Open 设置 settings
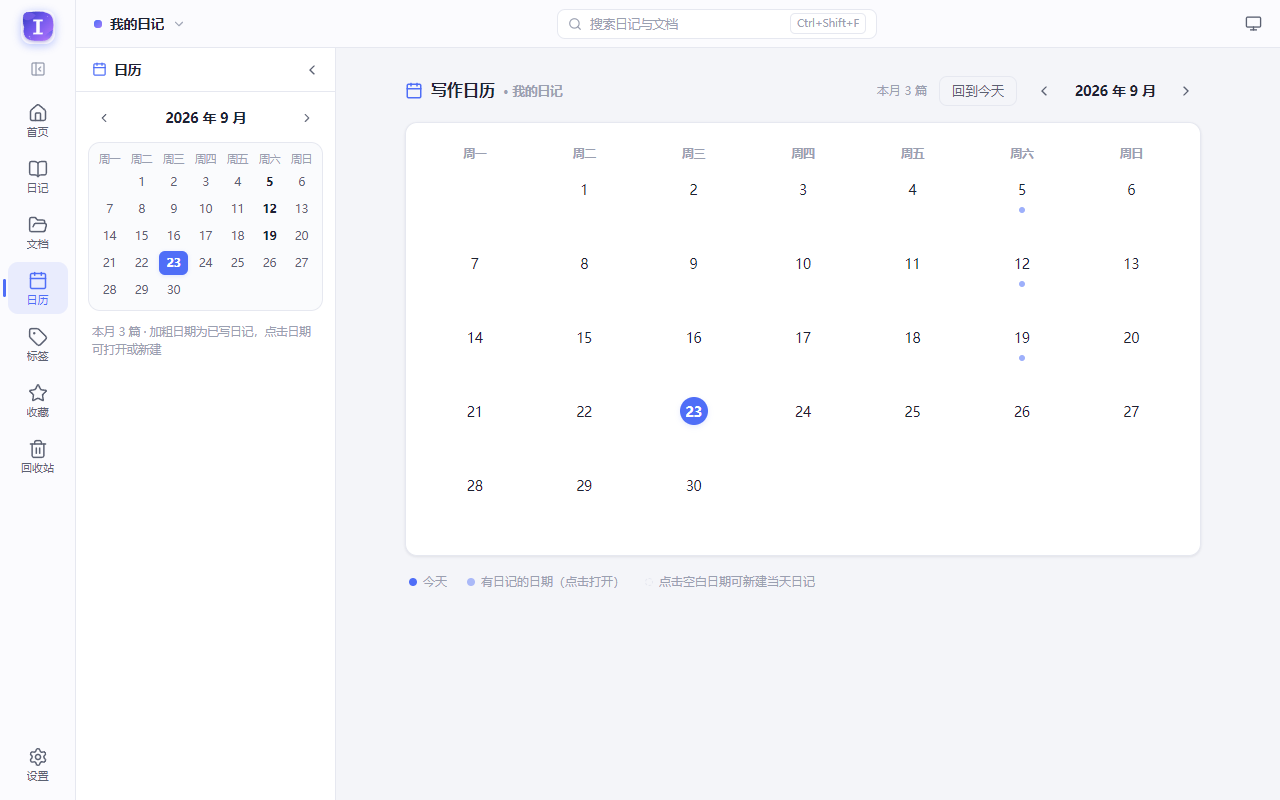 click(38, 764)
